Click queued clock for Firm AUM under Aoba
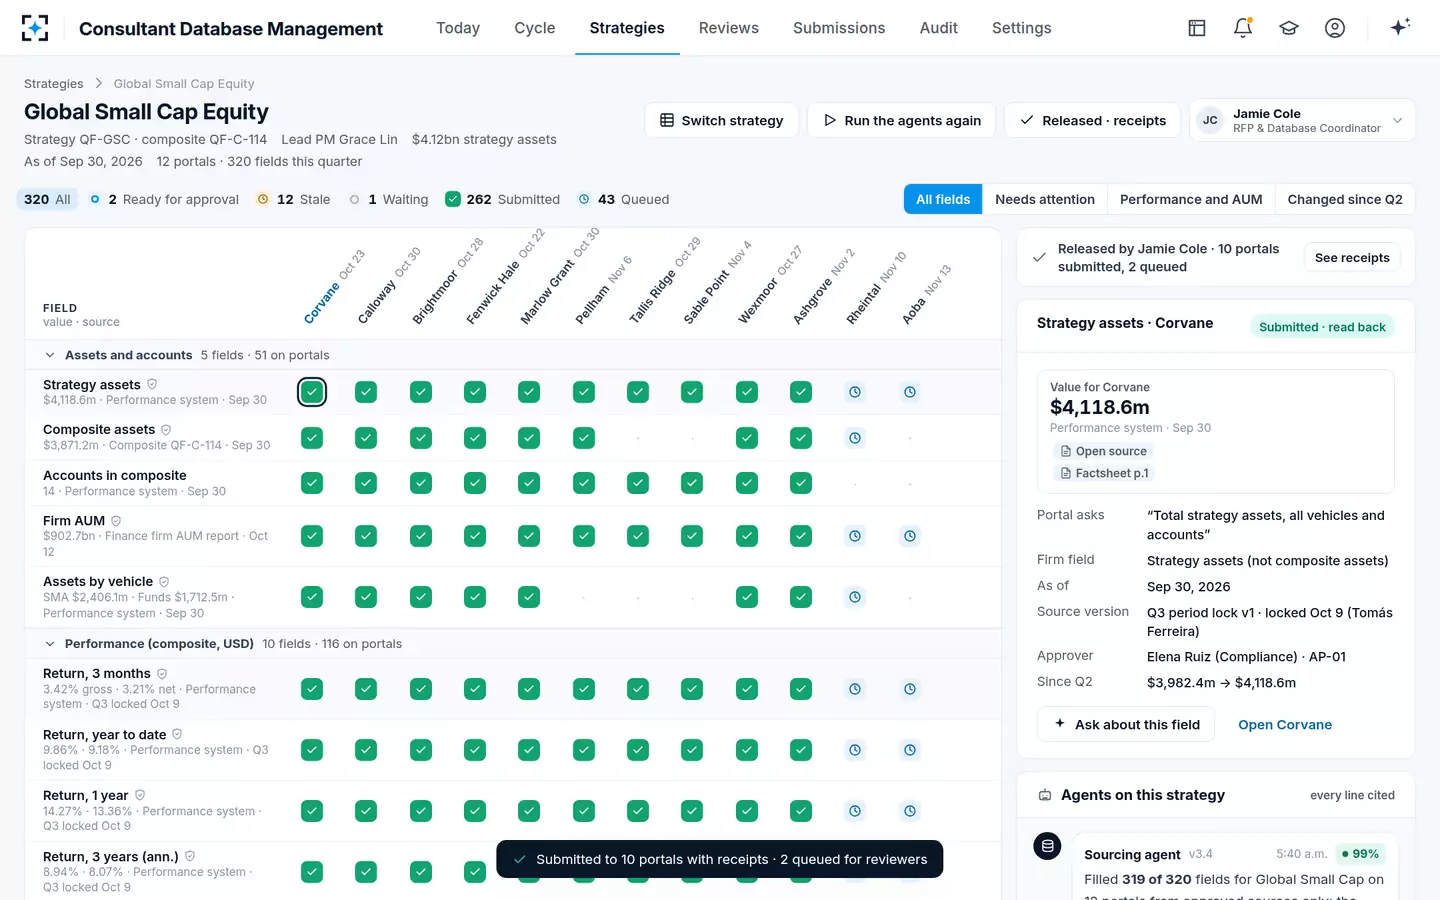The width and height of the screenshot is (1440, 900). pos(910,536)
